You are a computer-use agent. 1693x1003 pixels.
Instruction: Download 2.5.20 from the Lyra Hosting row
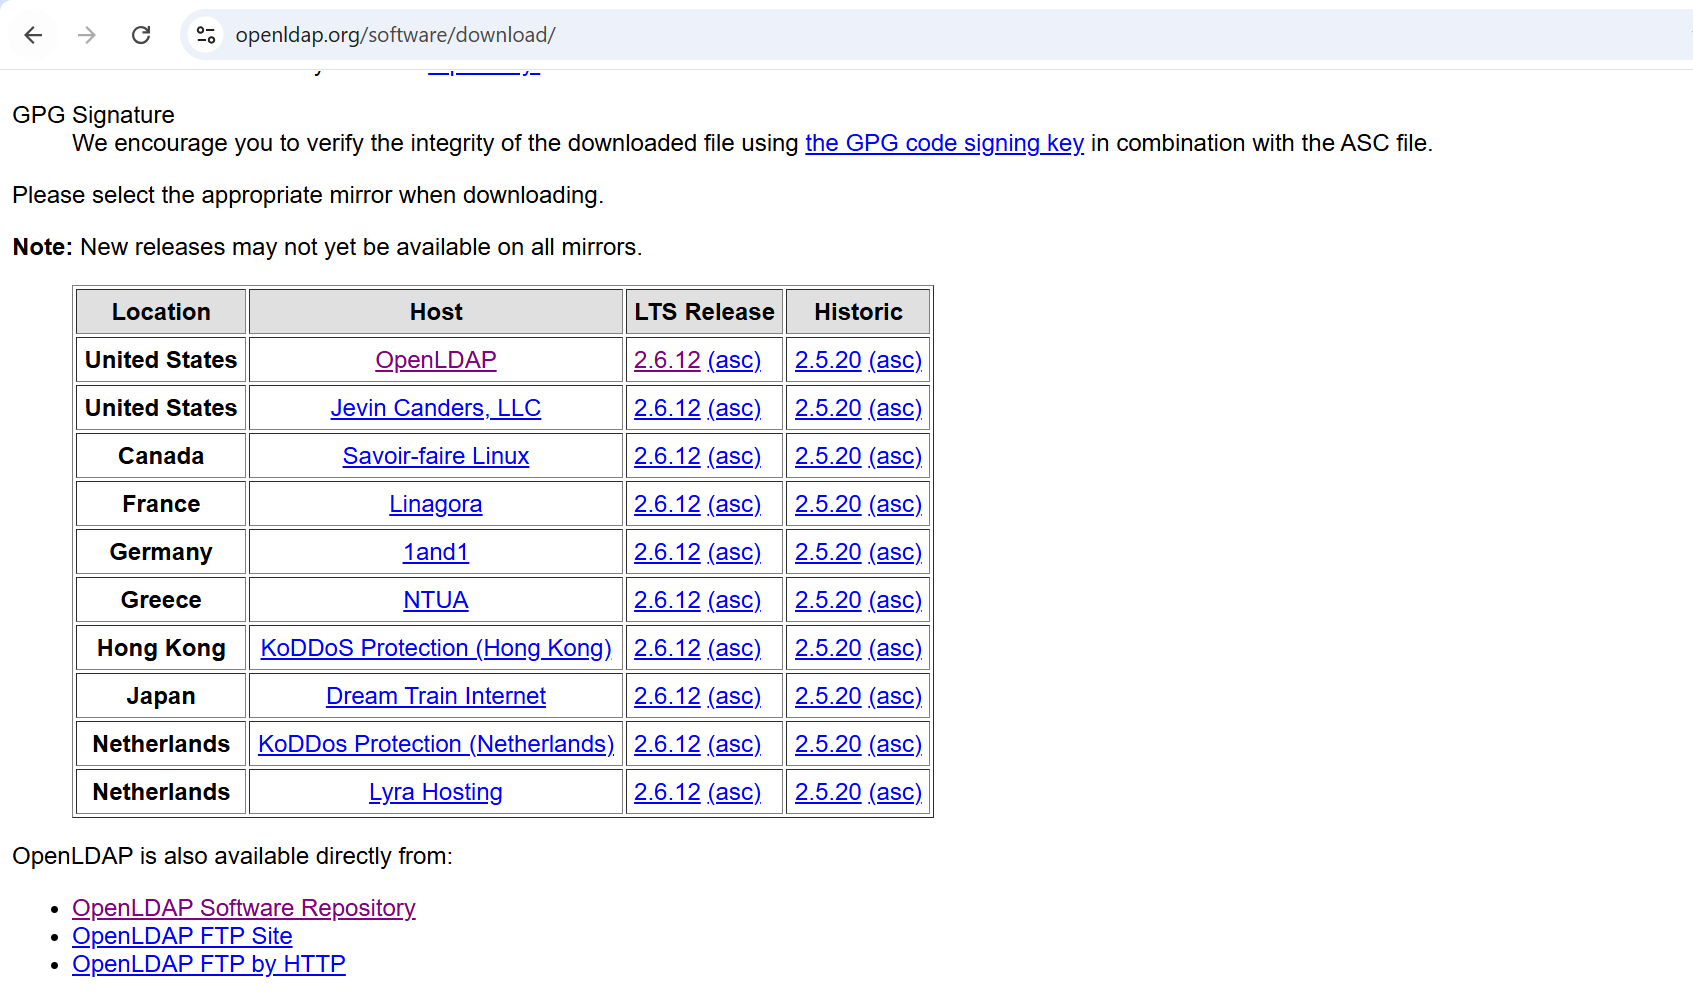pos(828,792)
